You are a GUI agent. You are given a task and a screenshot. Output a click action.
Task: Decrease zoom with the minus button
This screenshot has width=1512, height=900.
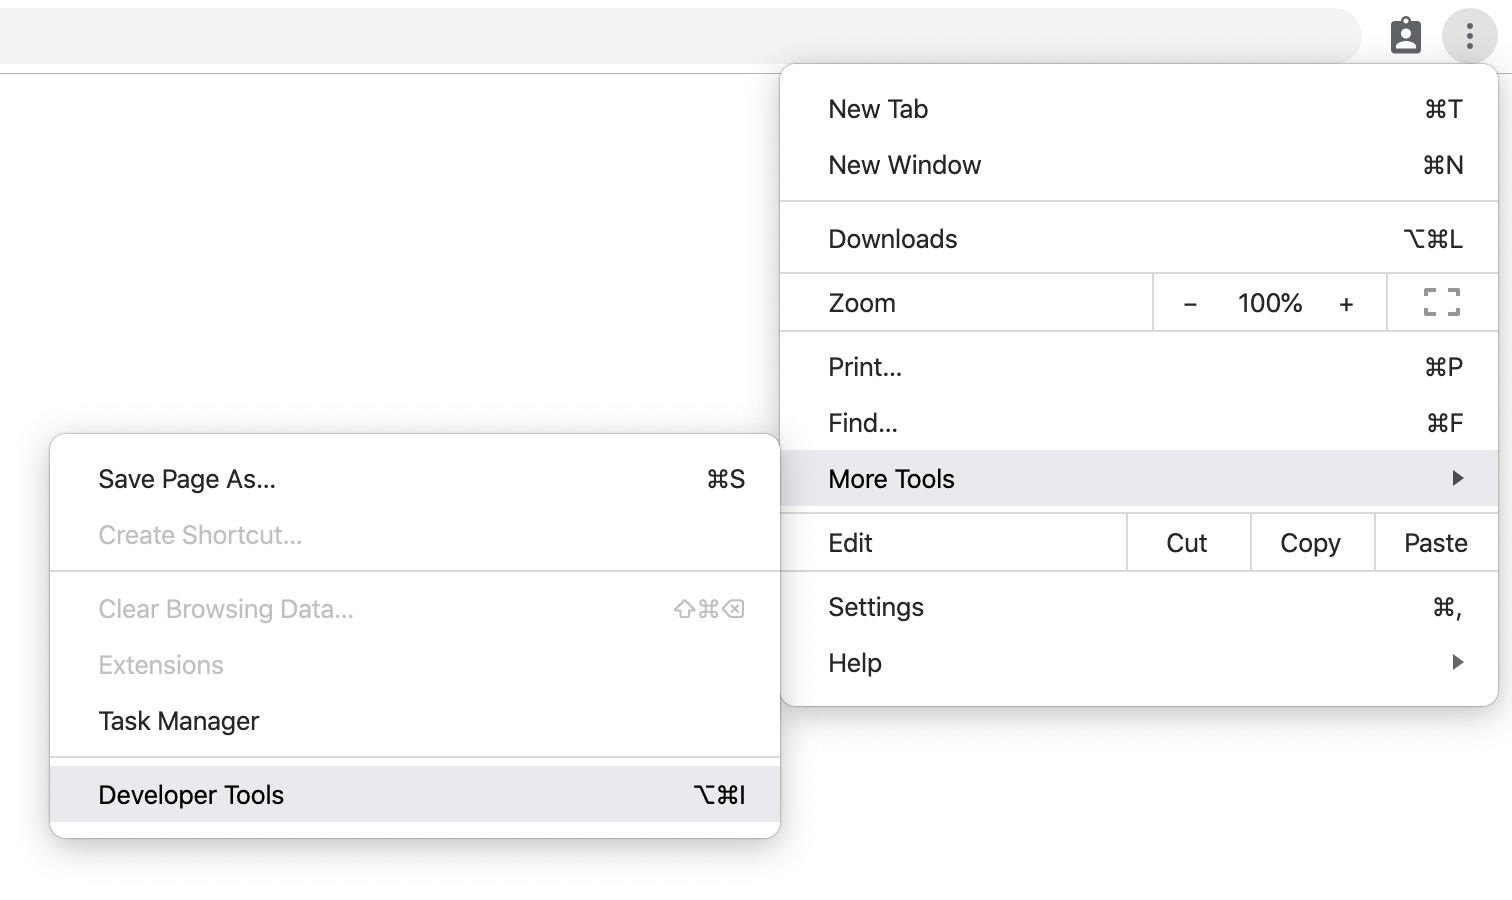pyautogui.click(x=1190, y=303)
